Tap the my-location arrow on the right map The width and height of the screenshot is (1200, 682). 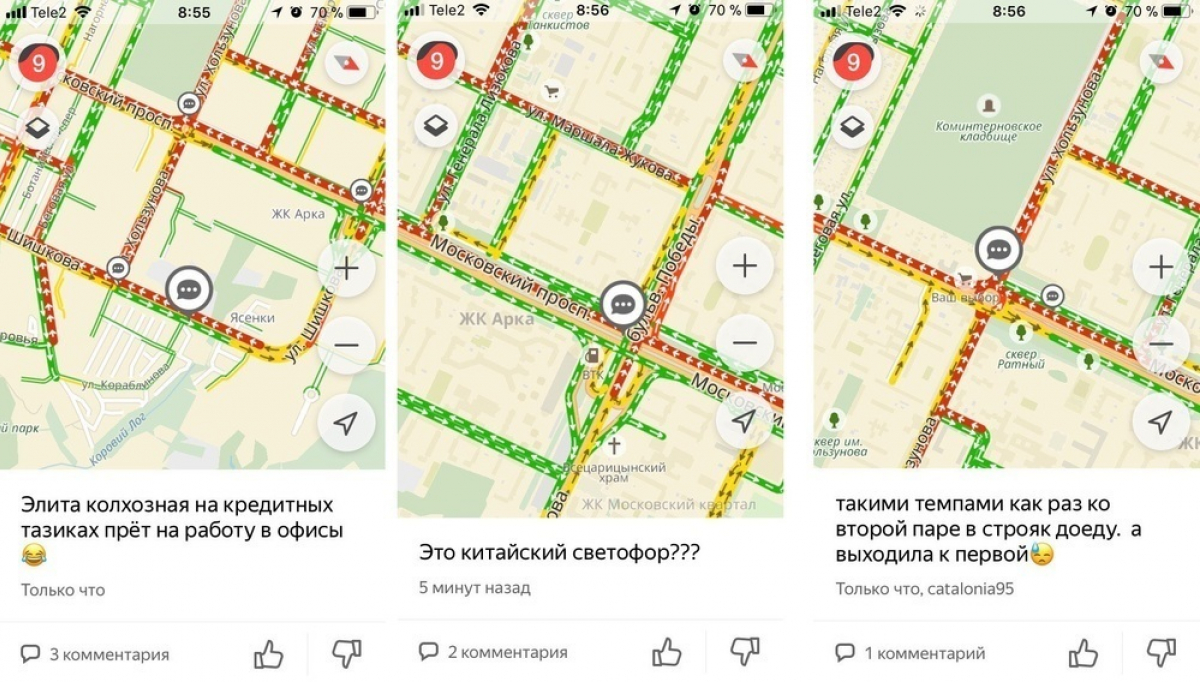pyautogui.click(x=1160, y=422)
